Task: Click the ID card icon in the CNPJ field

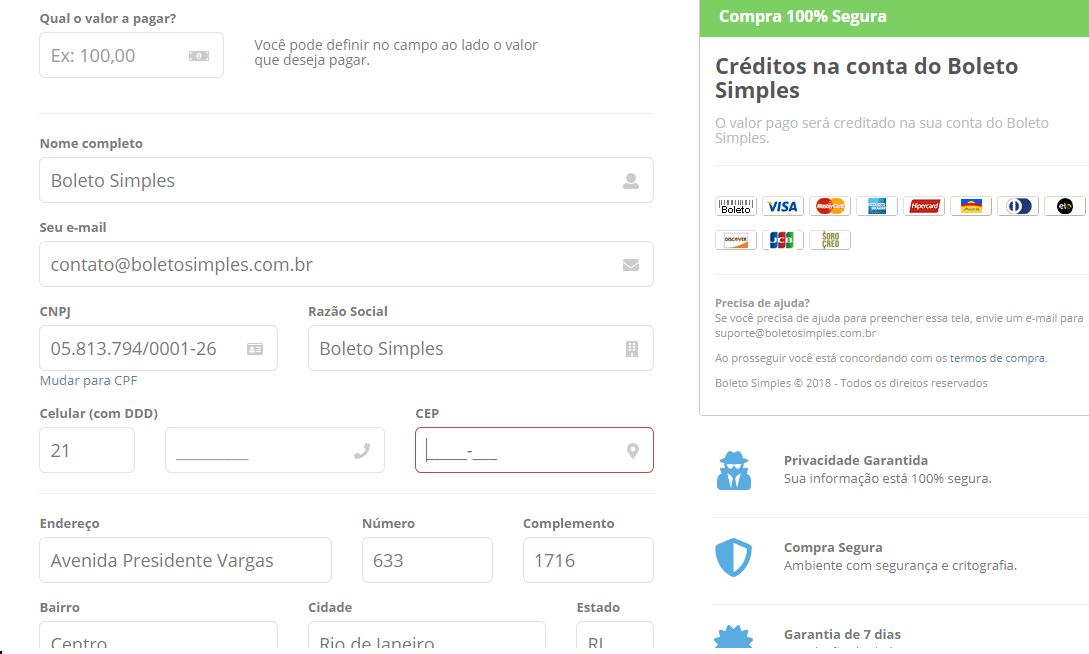Action: tap(255, 349)
